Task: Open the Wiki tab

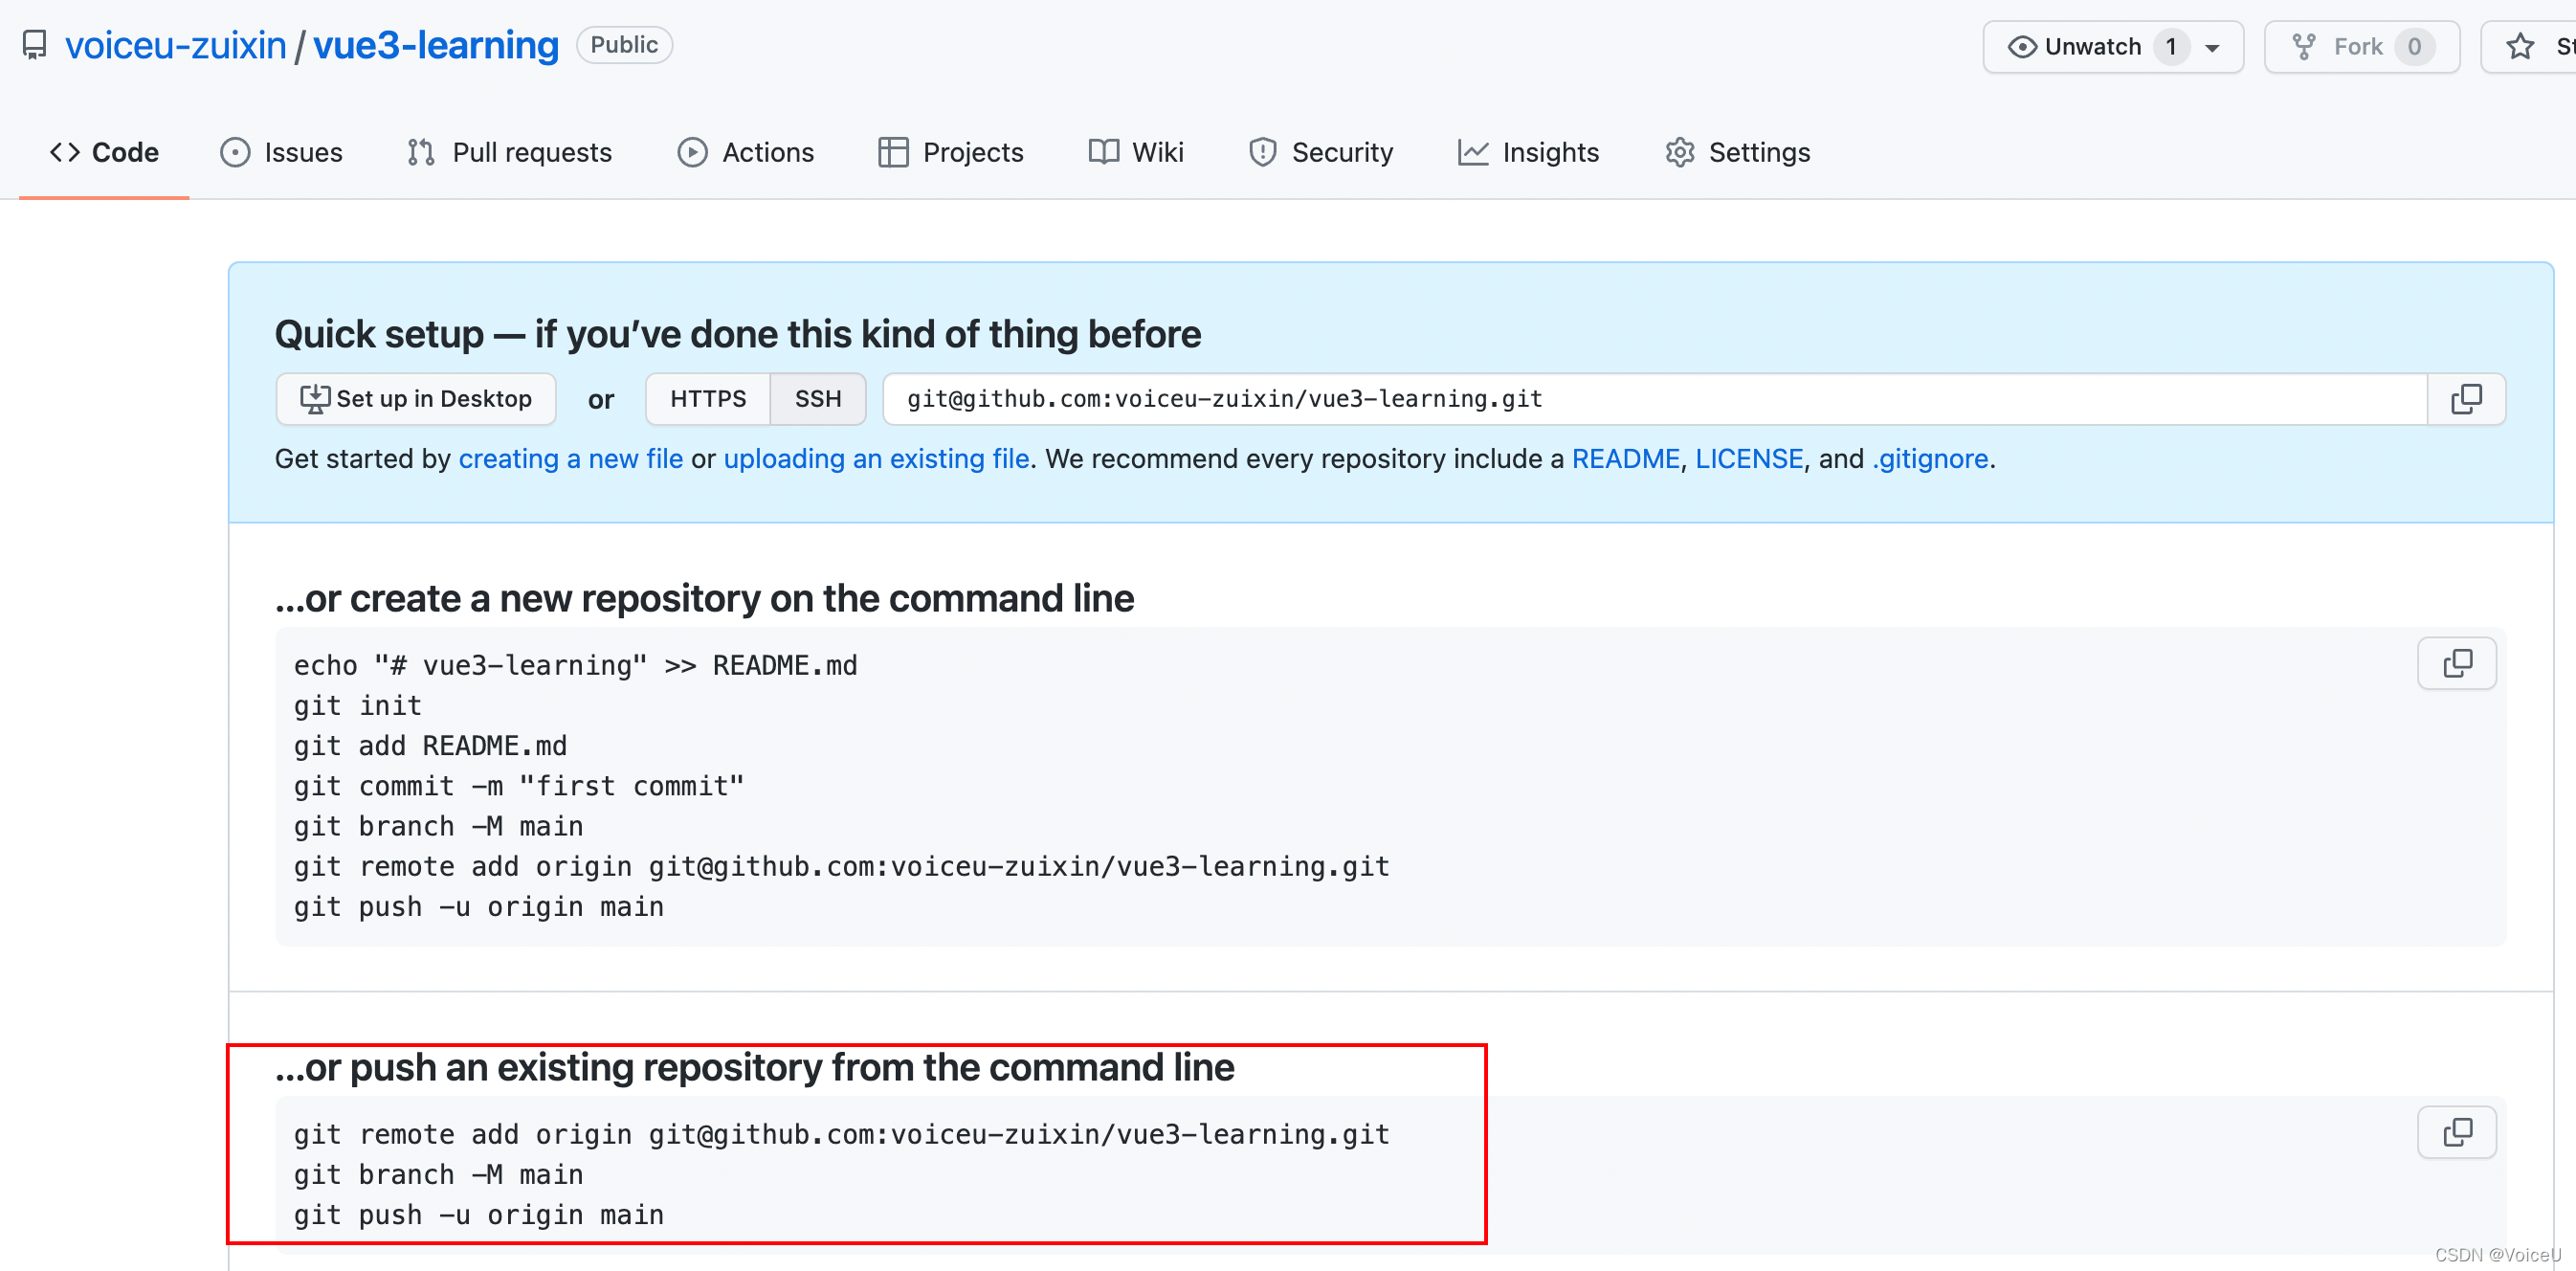Action: coord(1136,152)
